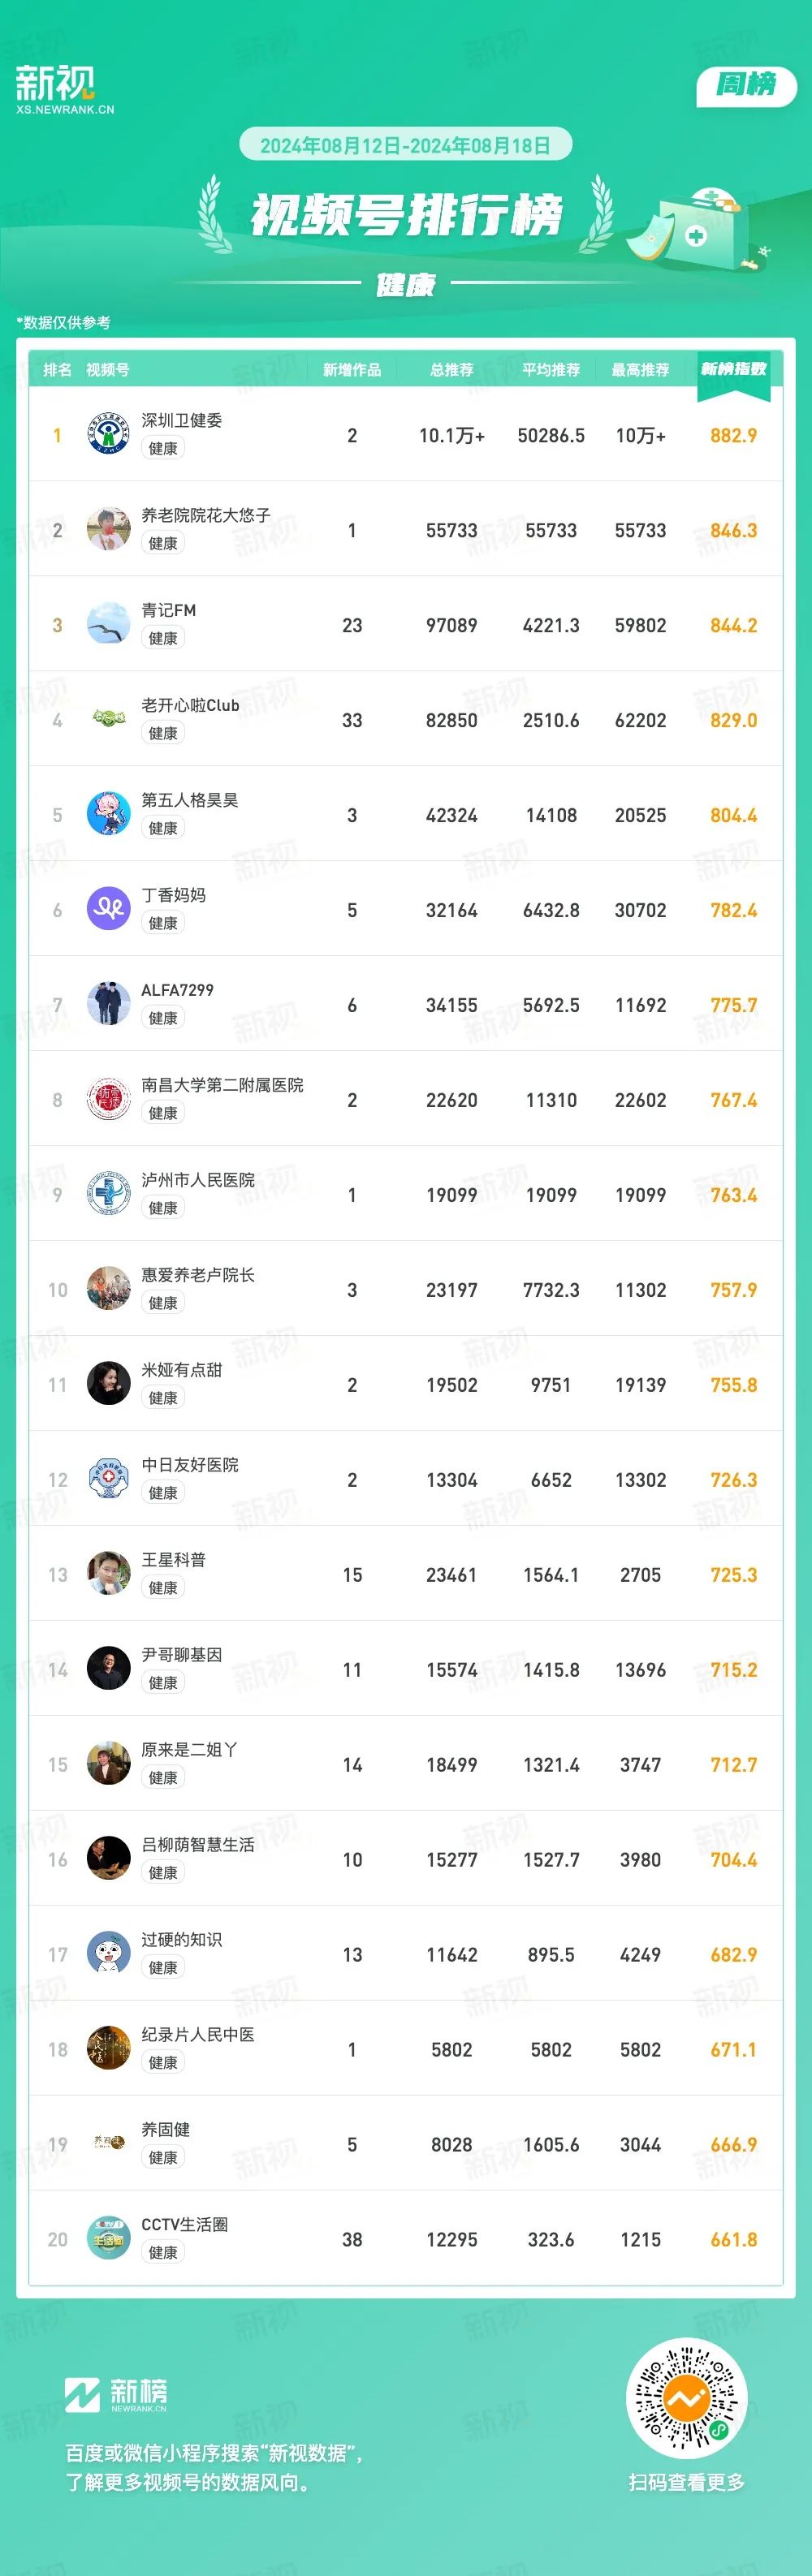
Task: Open the 泸州市人民医院 hospital logo
Action: 108,1194
